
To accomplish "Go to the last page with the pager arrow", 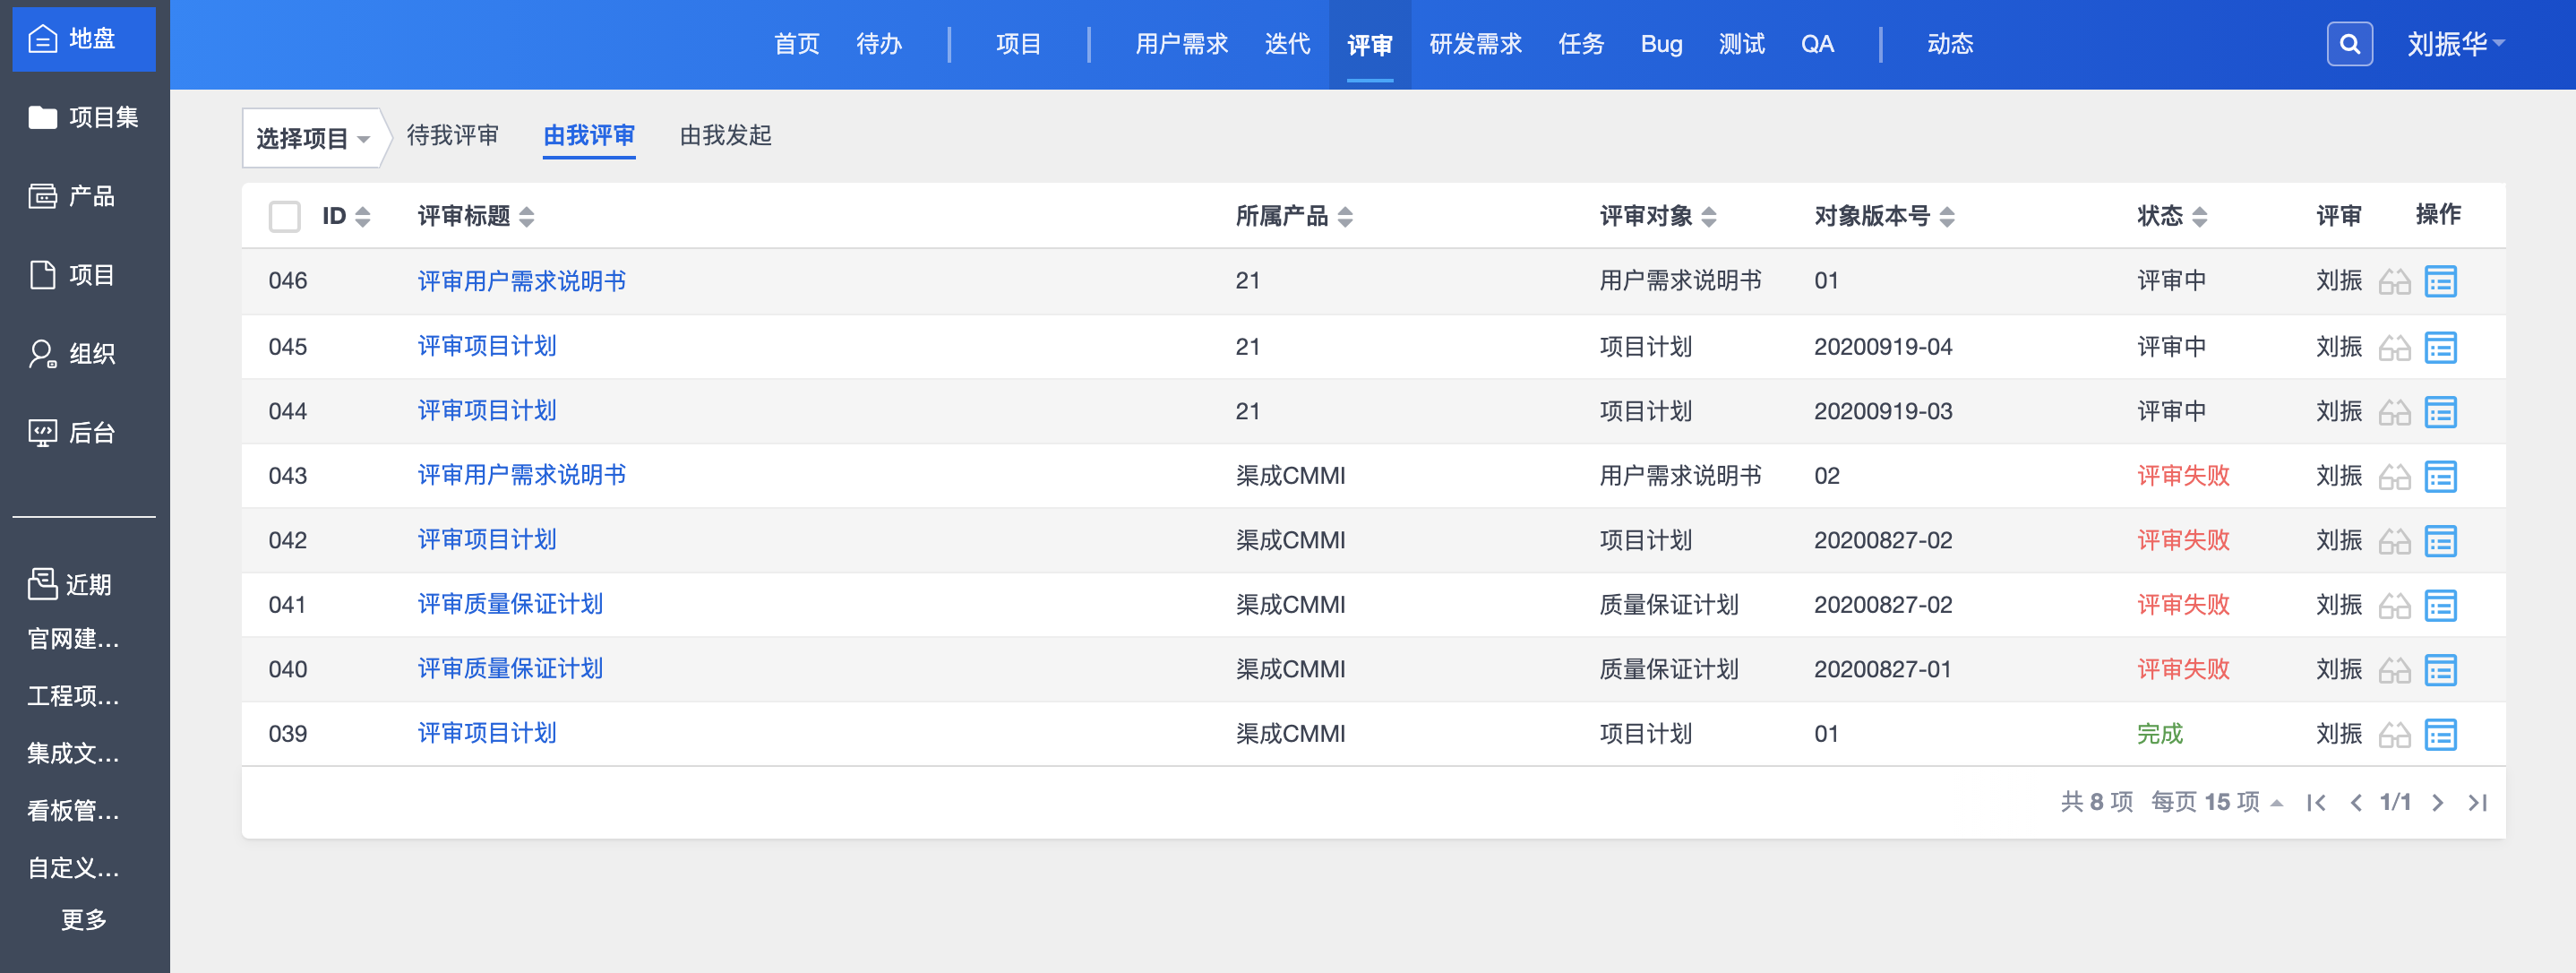I will (x=2477, y=802).
